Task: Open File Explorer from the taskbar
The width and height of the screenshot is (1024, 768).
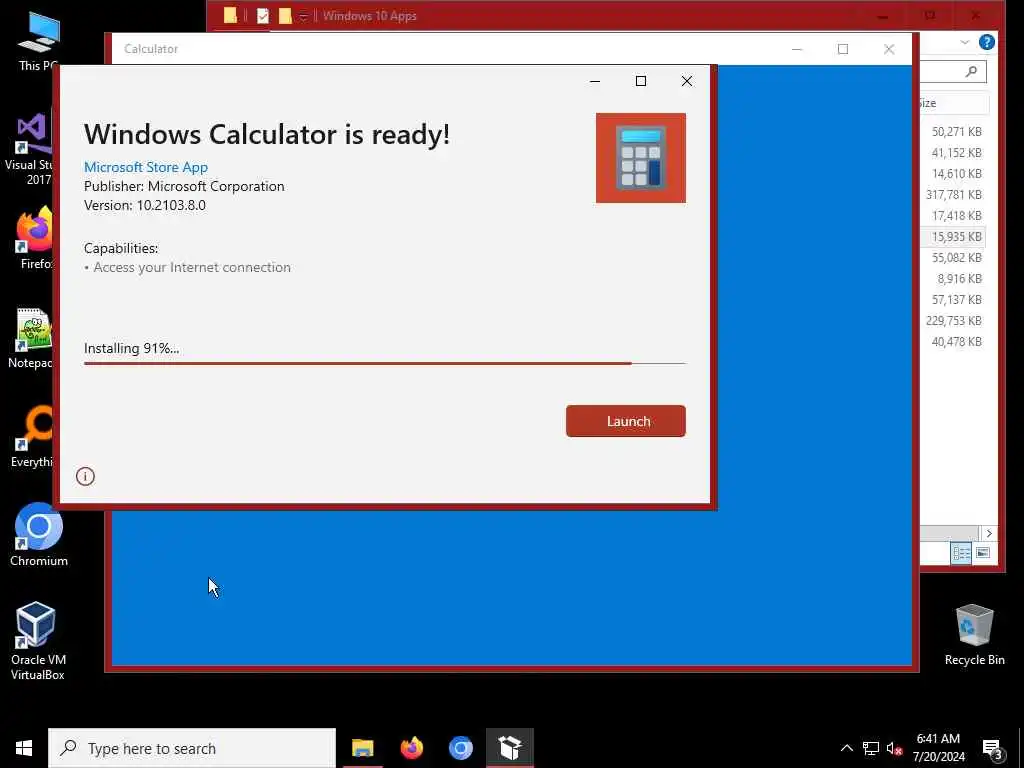Action: (362, 748)
